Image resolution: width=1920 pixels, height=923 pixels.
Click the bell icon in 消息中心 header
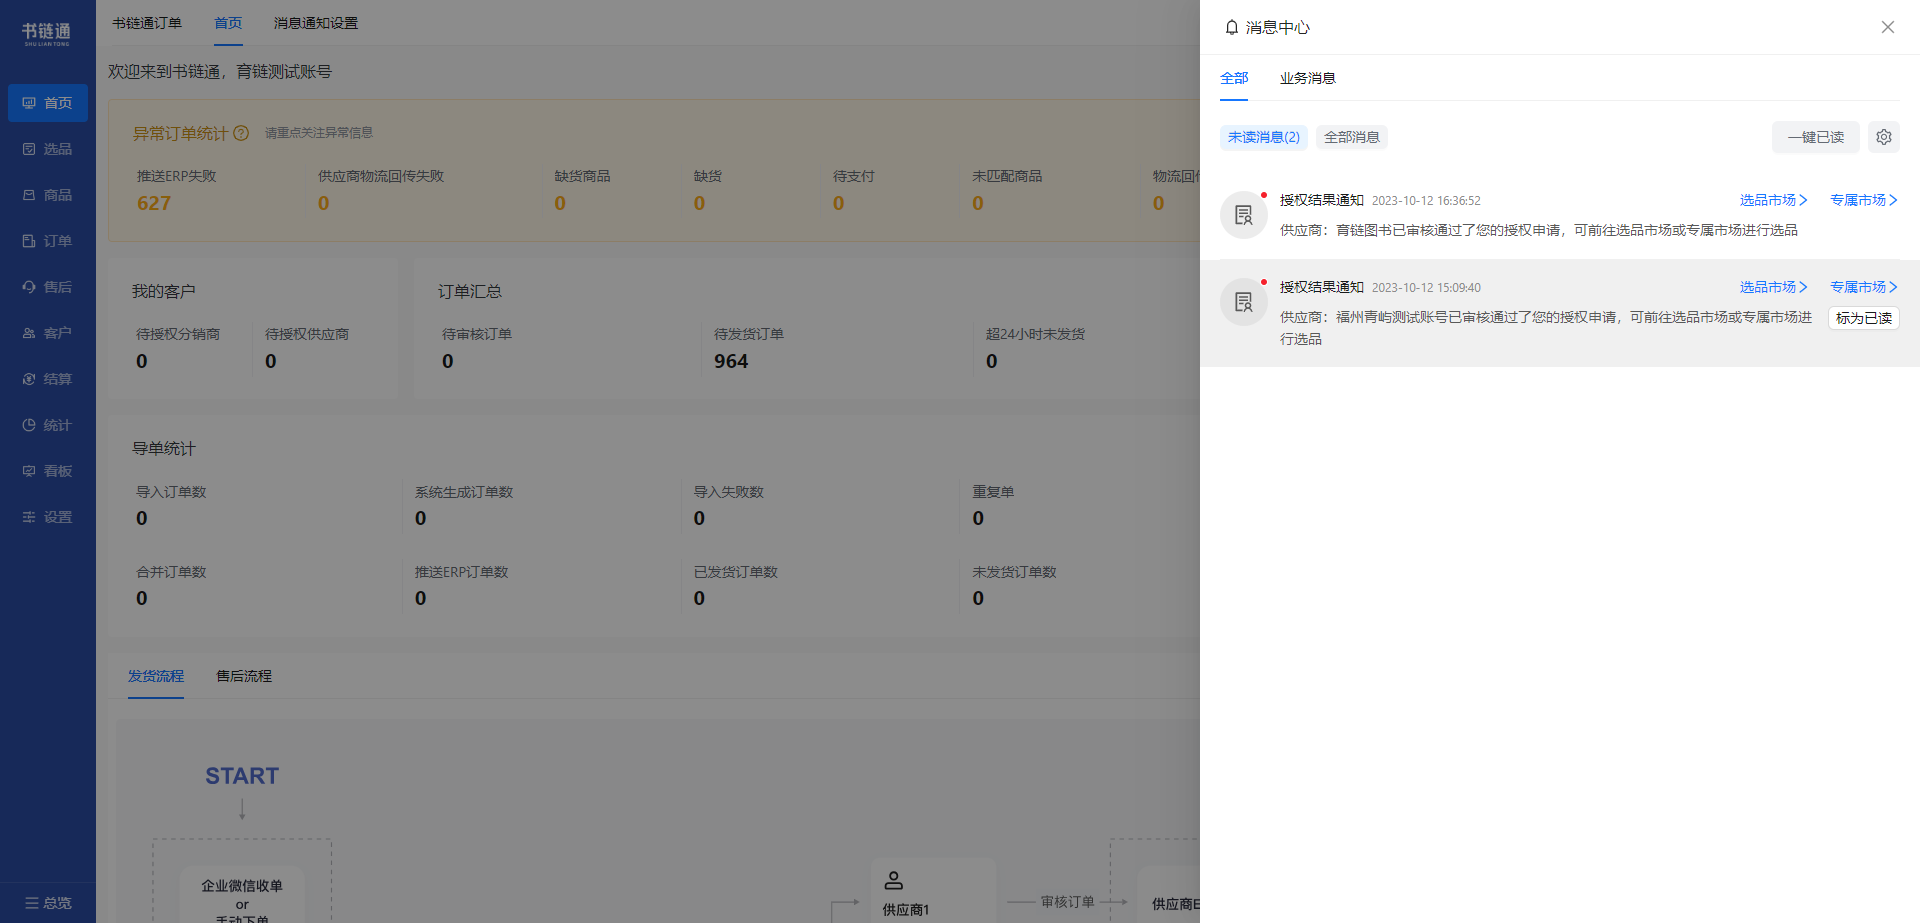pos(1232,27)
